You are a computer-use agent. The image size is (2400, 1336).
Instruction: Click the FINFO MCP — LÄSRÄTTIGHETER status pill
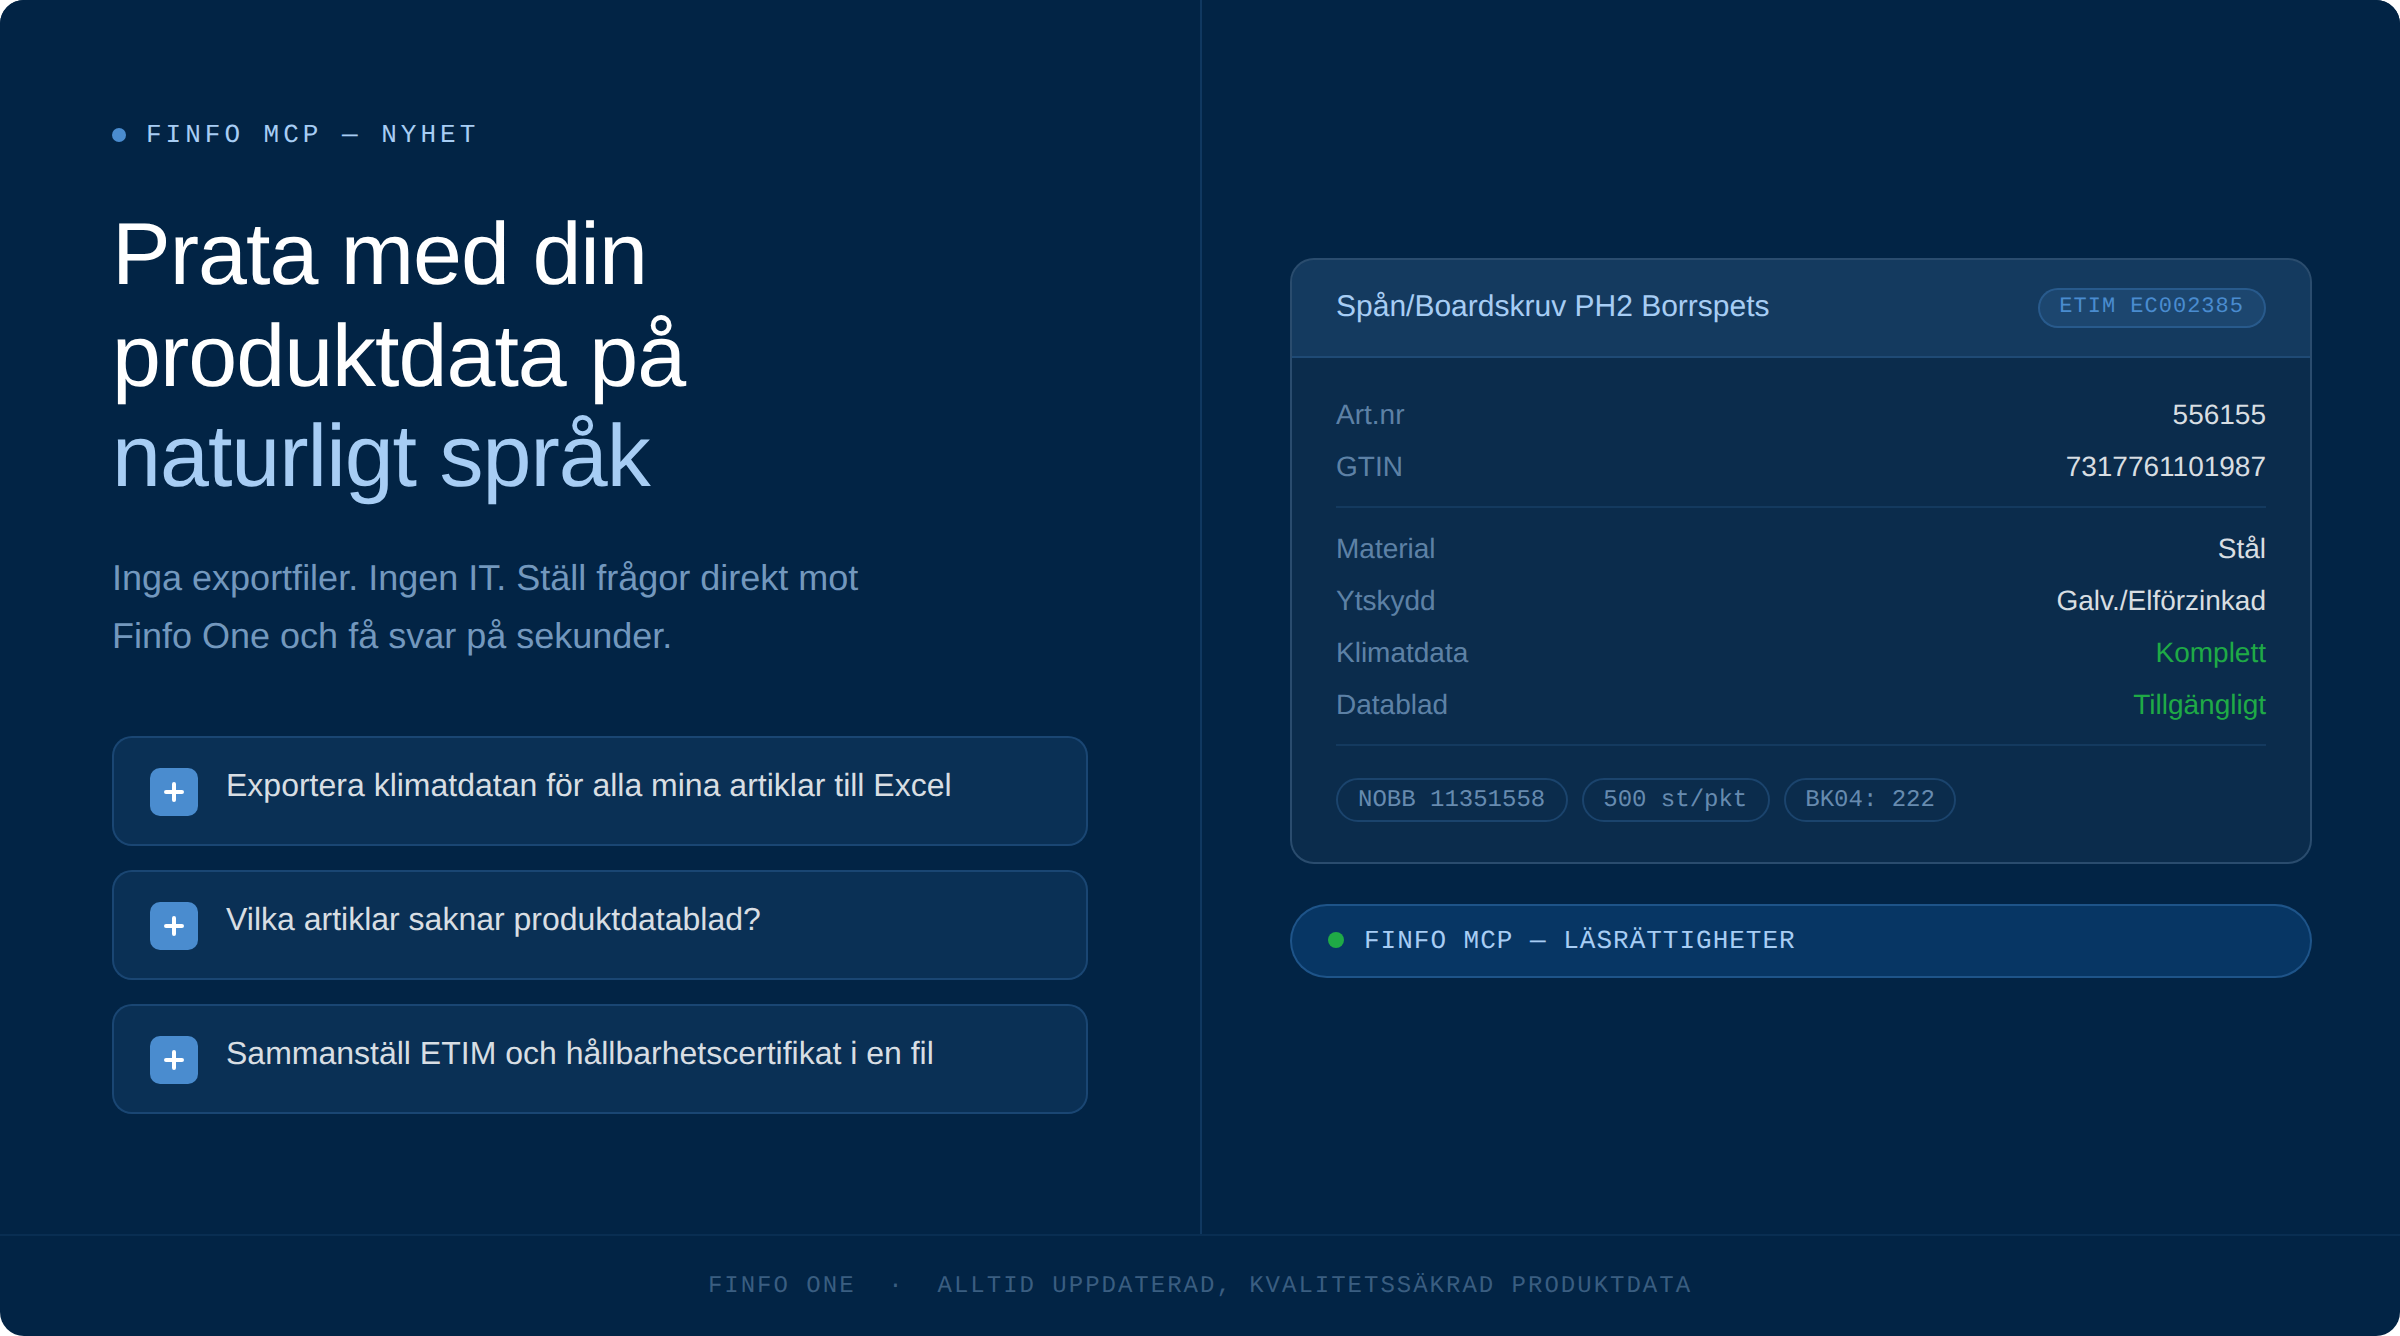(1800, 940)
